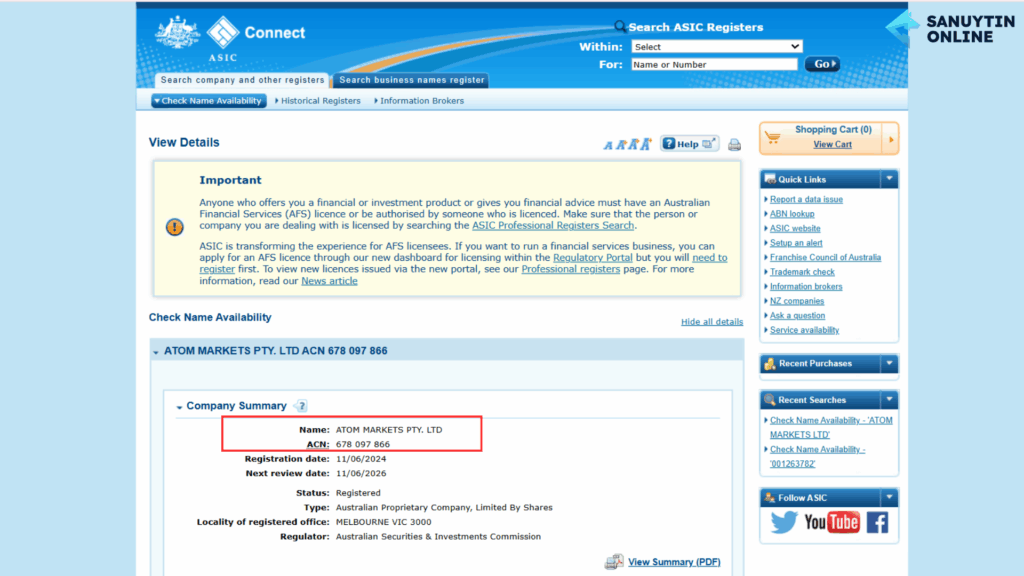
Task: Visit the ASIC website quick link
Action: point(795,228)
